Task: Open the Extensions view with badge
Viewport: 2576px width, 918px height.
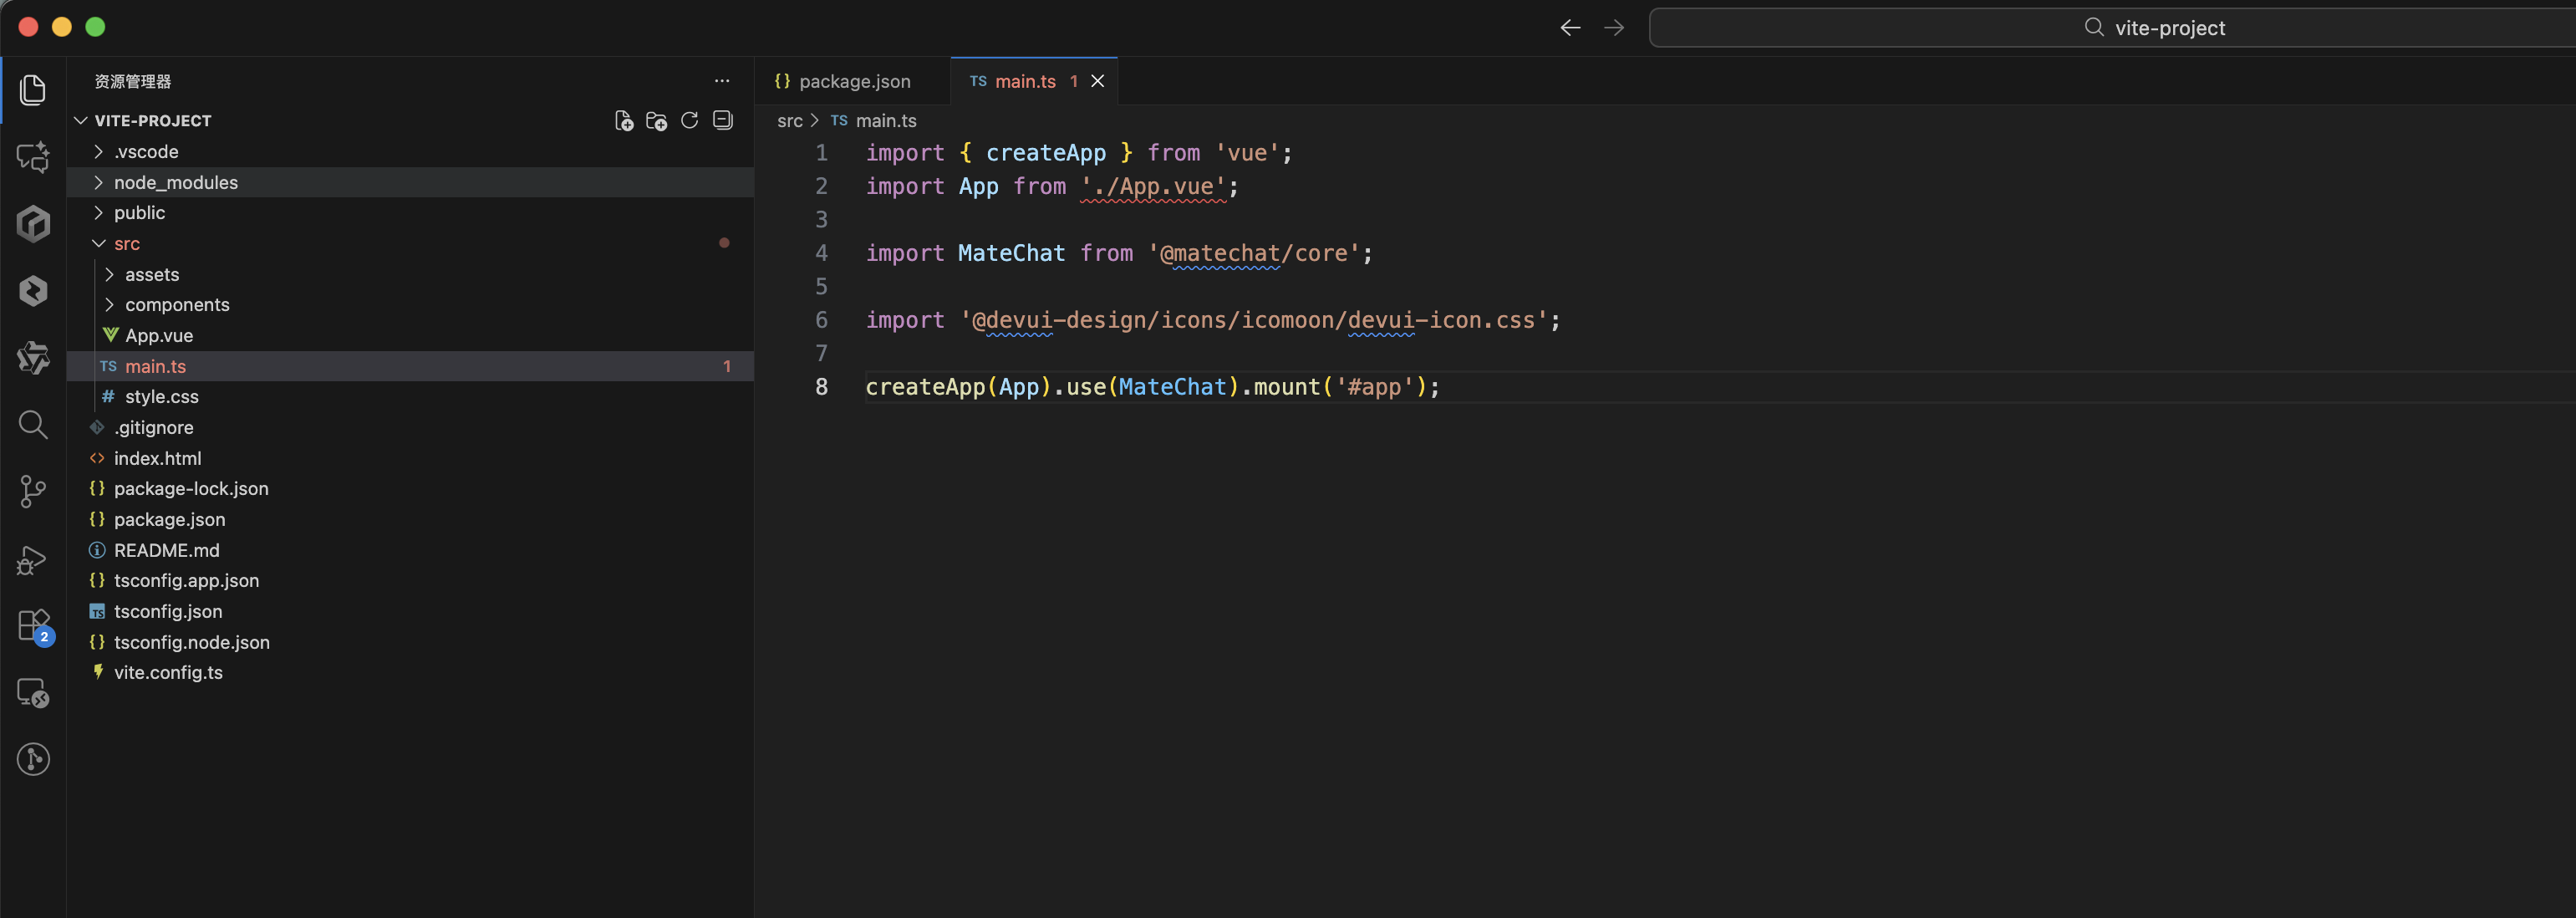Action: coord(33,626)
